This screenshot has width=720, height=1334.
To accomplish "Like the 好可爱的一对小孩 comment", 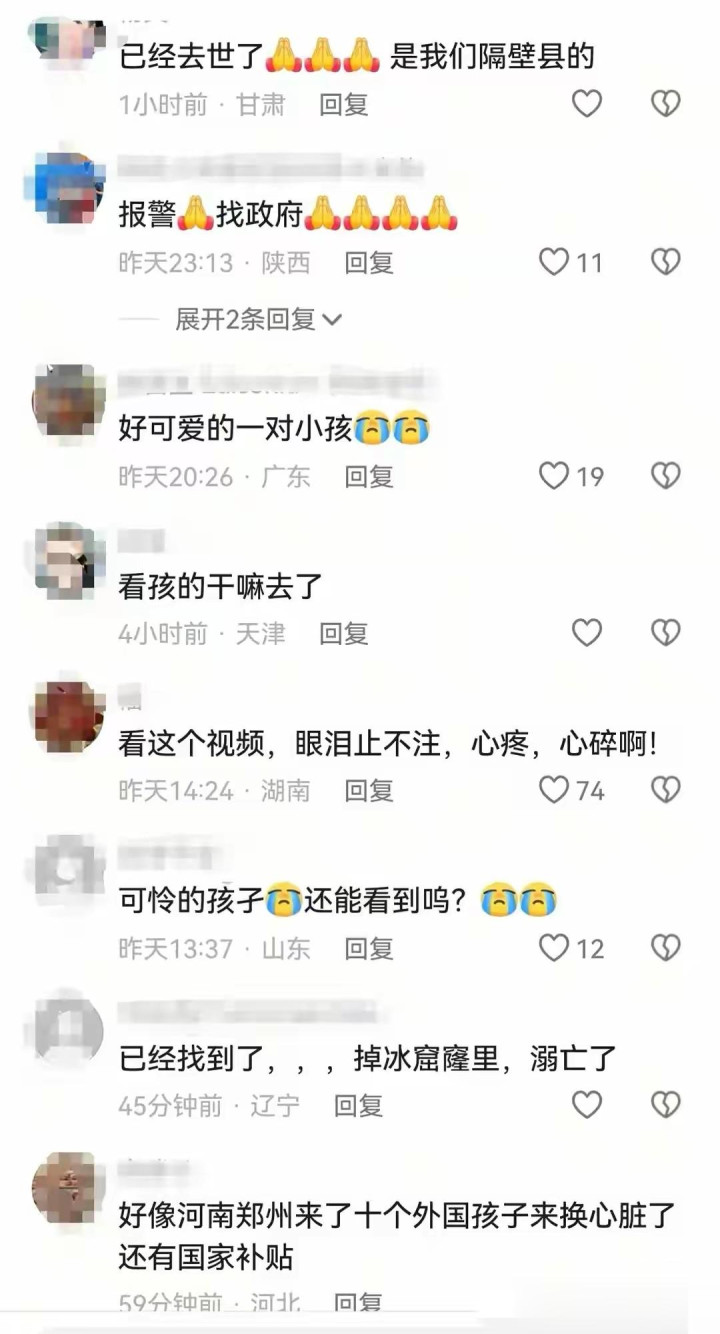I will (571, 475).
